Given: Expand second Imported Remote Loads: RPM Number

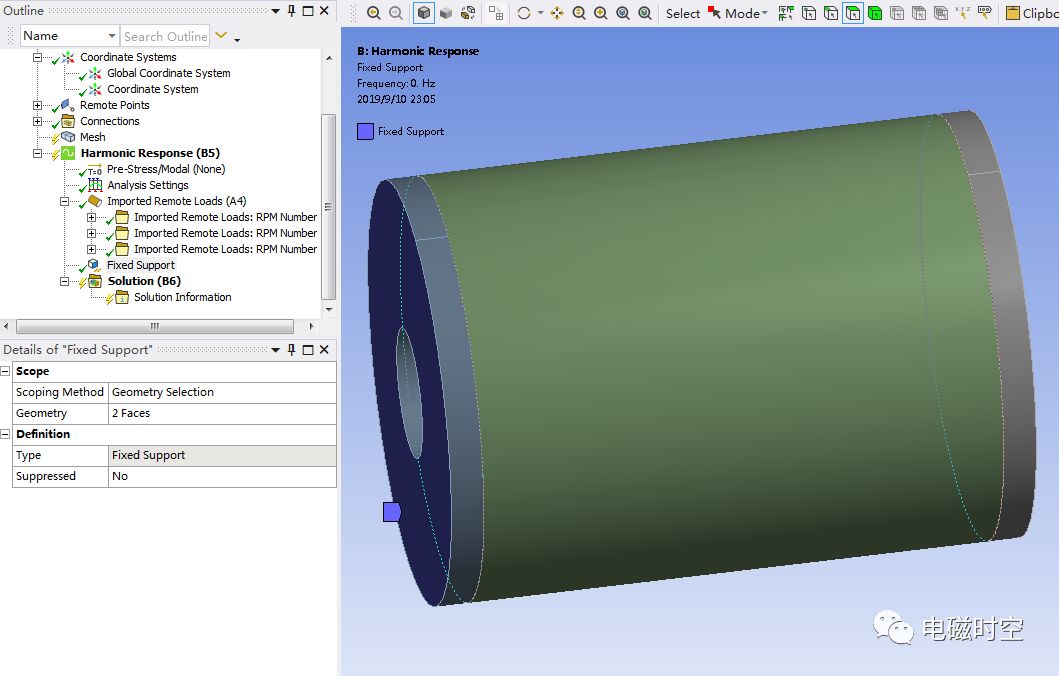Looking at the screenshot, I should (x=92, y=233).
